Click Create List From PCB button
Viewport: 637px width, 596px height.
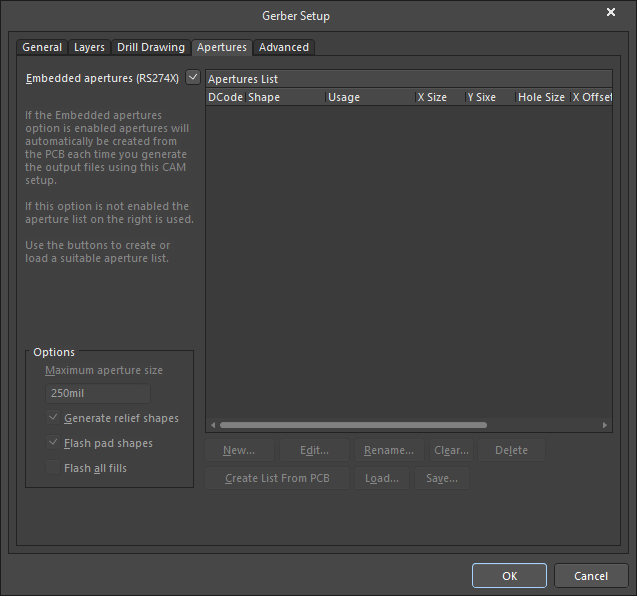click(277, 478)
